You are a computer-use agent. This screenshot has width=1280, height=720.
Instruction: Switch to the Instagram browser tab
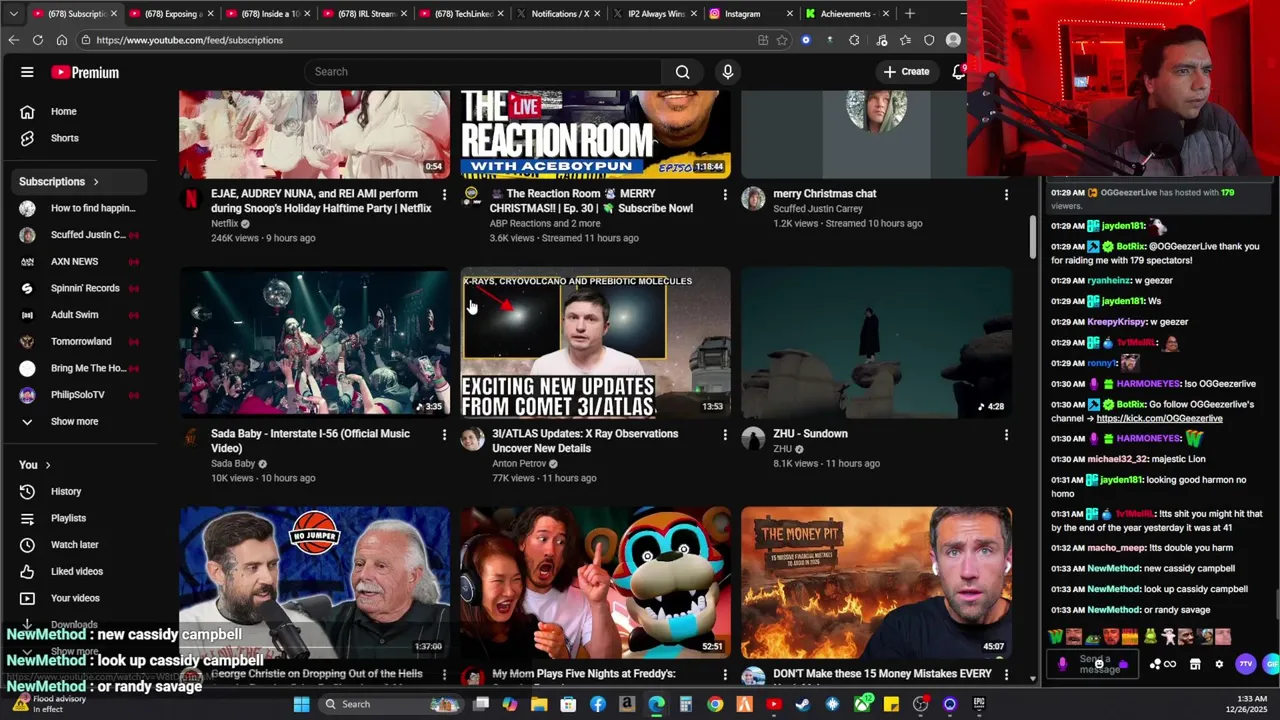(x=748, y=14)
